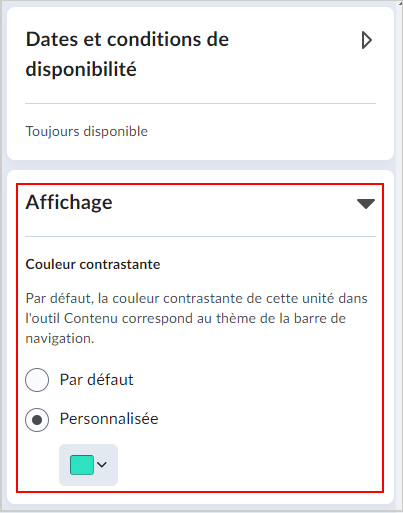Click the teal green color swatch

click(x=82, y=465)
